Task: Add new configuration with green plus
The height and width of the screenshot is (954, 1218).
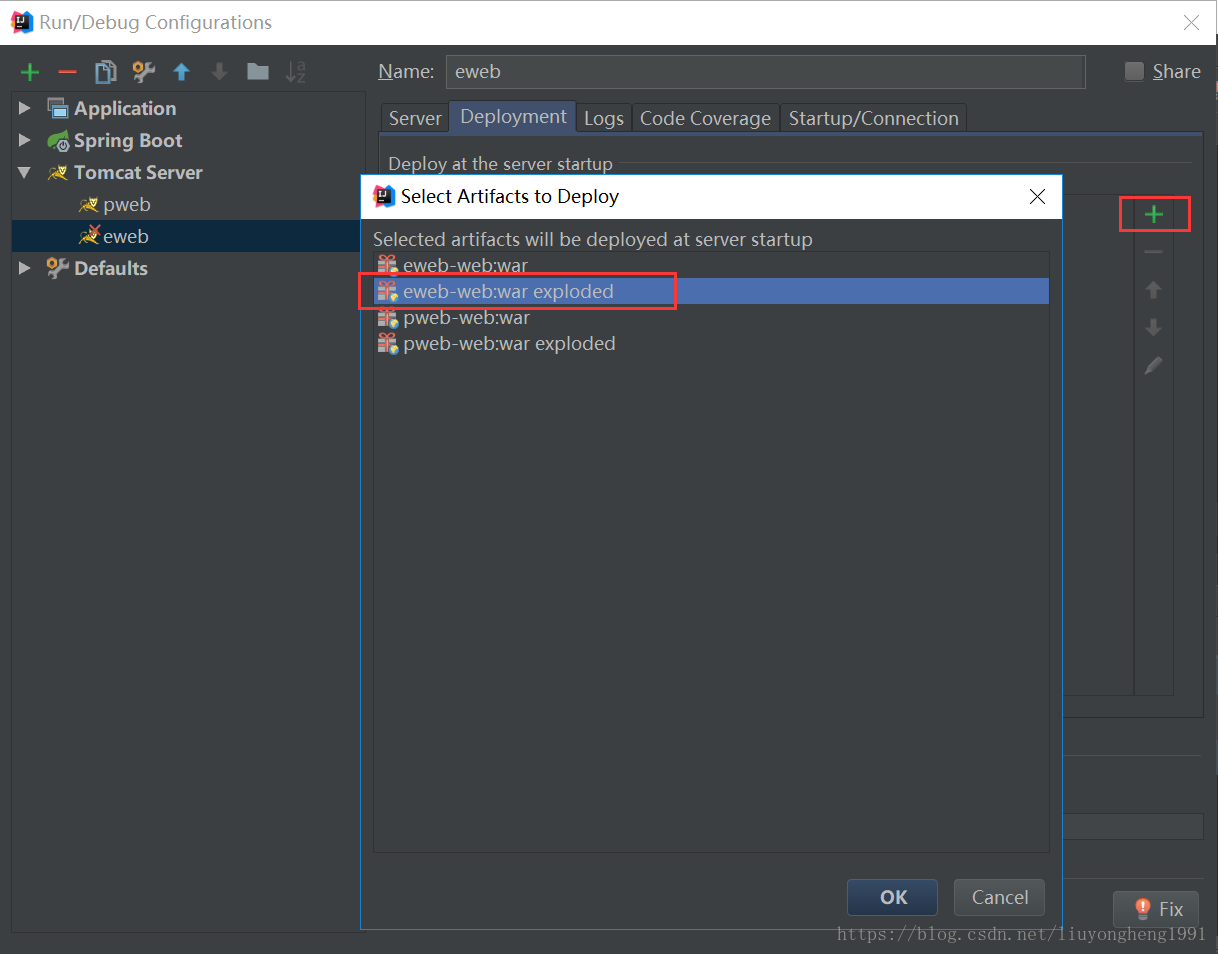Action: pyautogui.click(x=30, y=72)
